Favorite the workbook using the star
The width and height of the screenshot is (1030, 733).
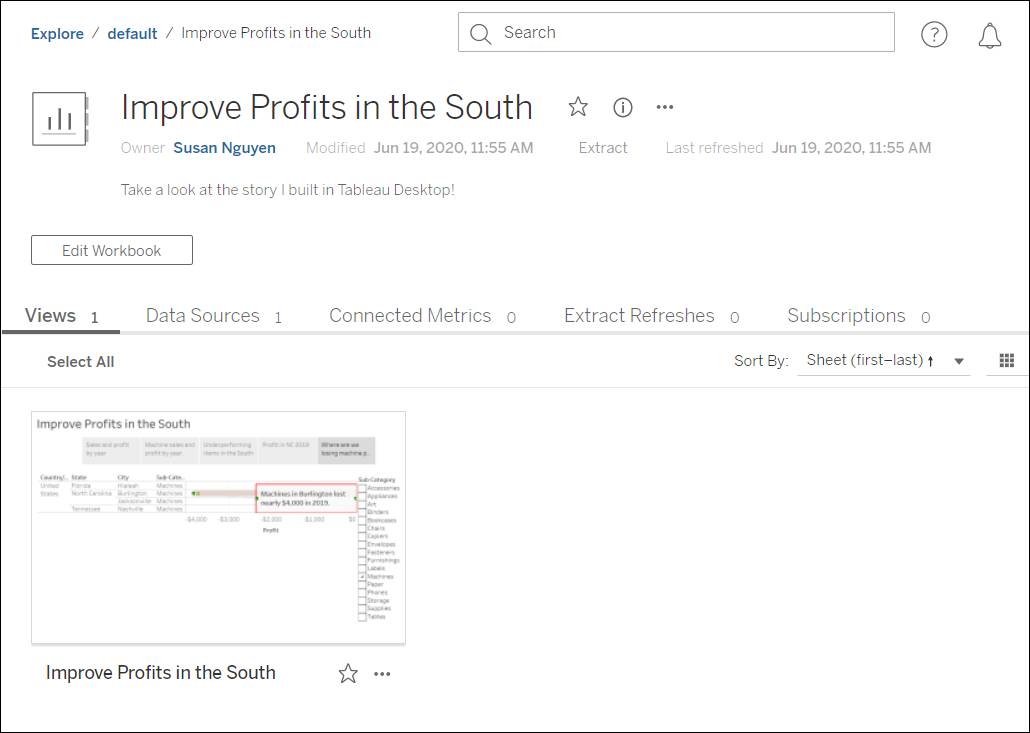(578, 107)
